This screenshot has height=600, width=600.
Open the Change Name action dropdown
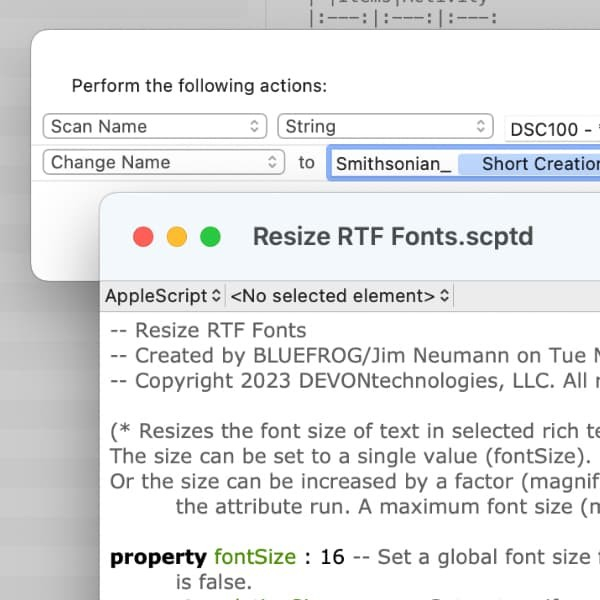tap(164, 163)
